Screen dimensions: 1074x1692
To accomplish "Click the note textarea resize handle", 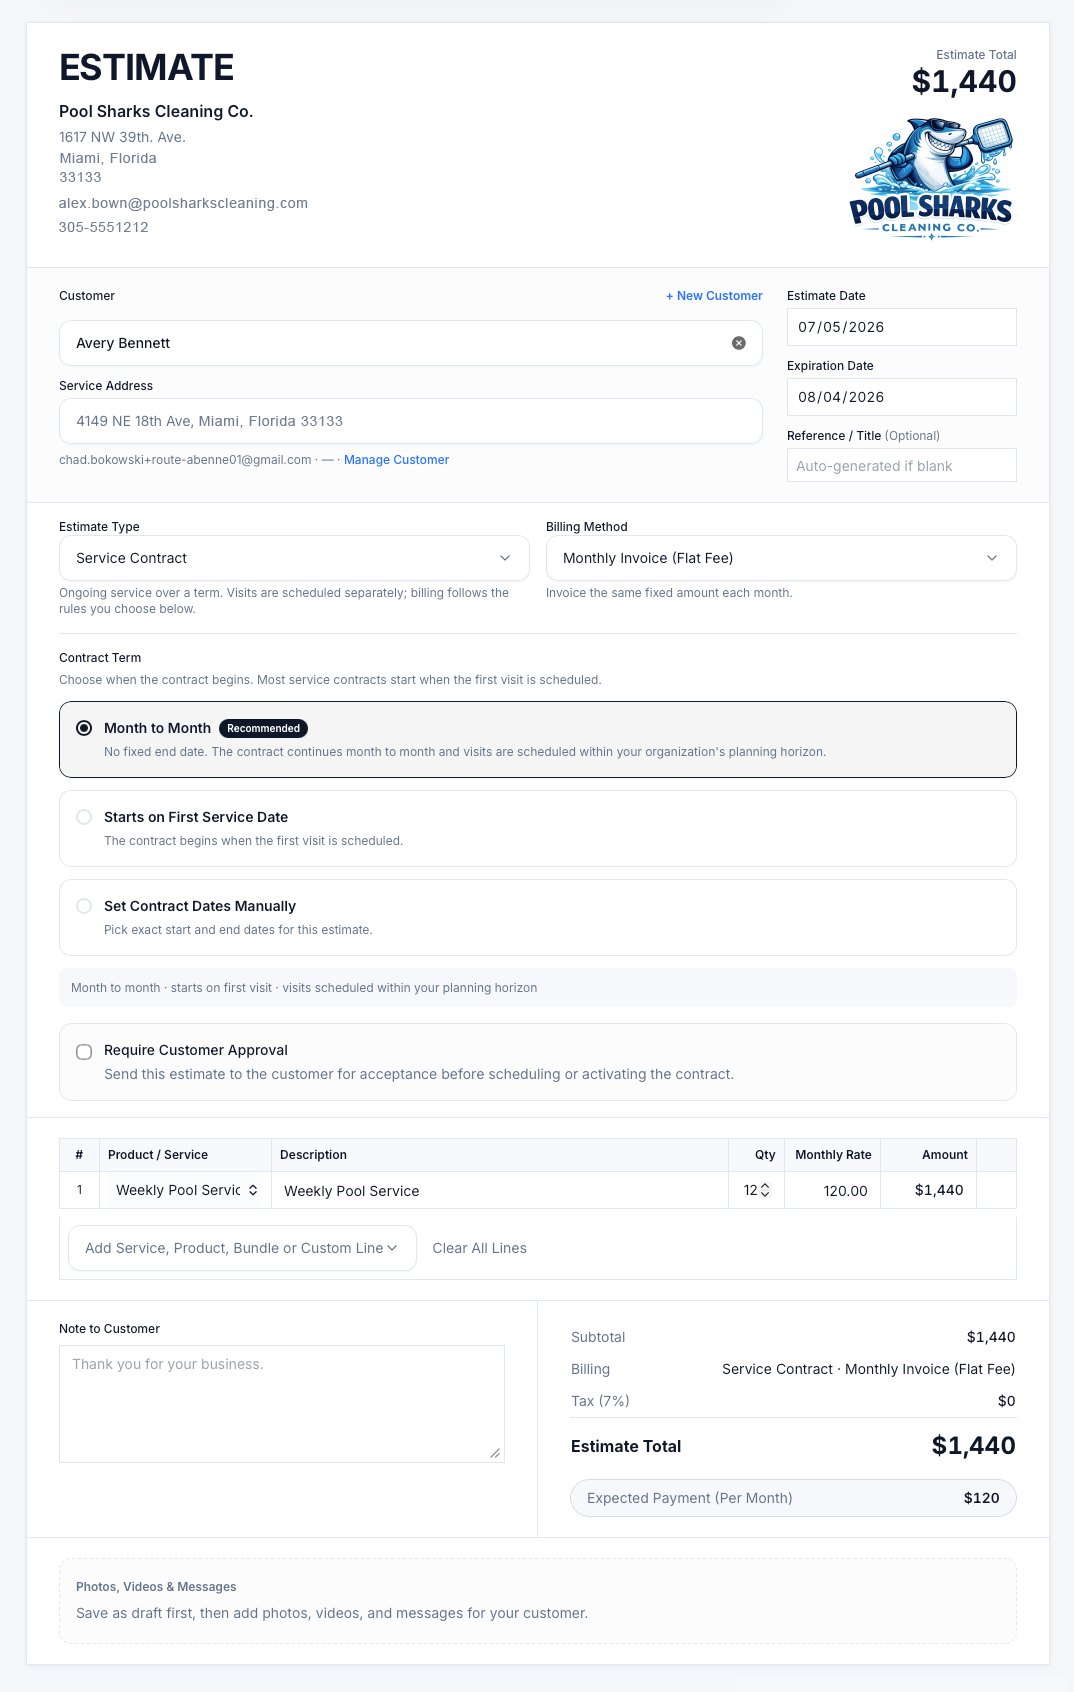I will [x=495, y=1453].
